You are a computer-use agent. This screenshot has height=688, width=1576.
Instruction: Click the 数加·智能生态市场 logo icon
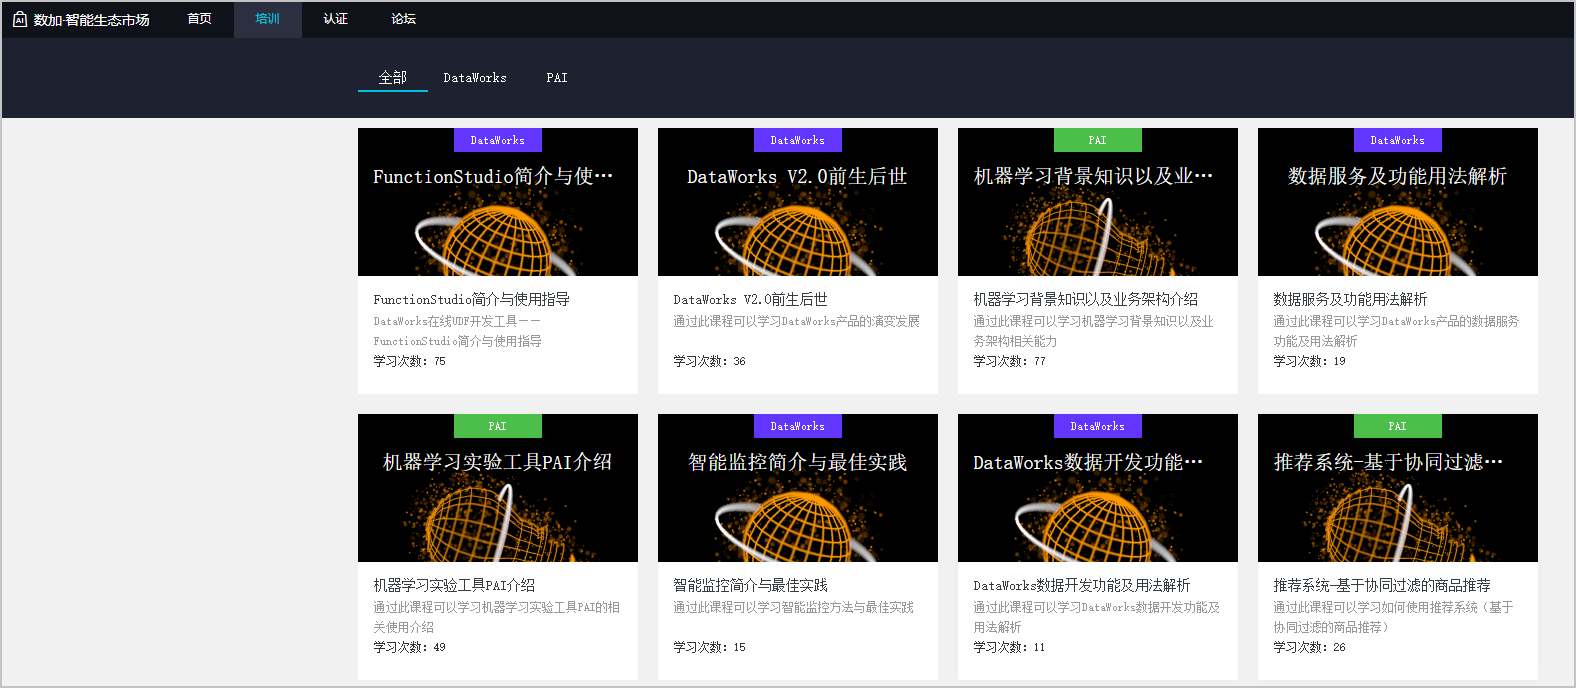[x=20, y=19]
